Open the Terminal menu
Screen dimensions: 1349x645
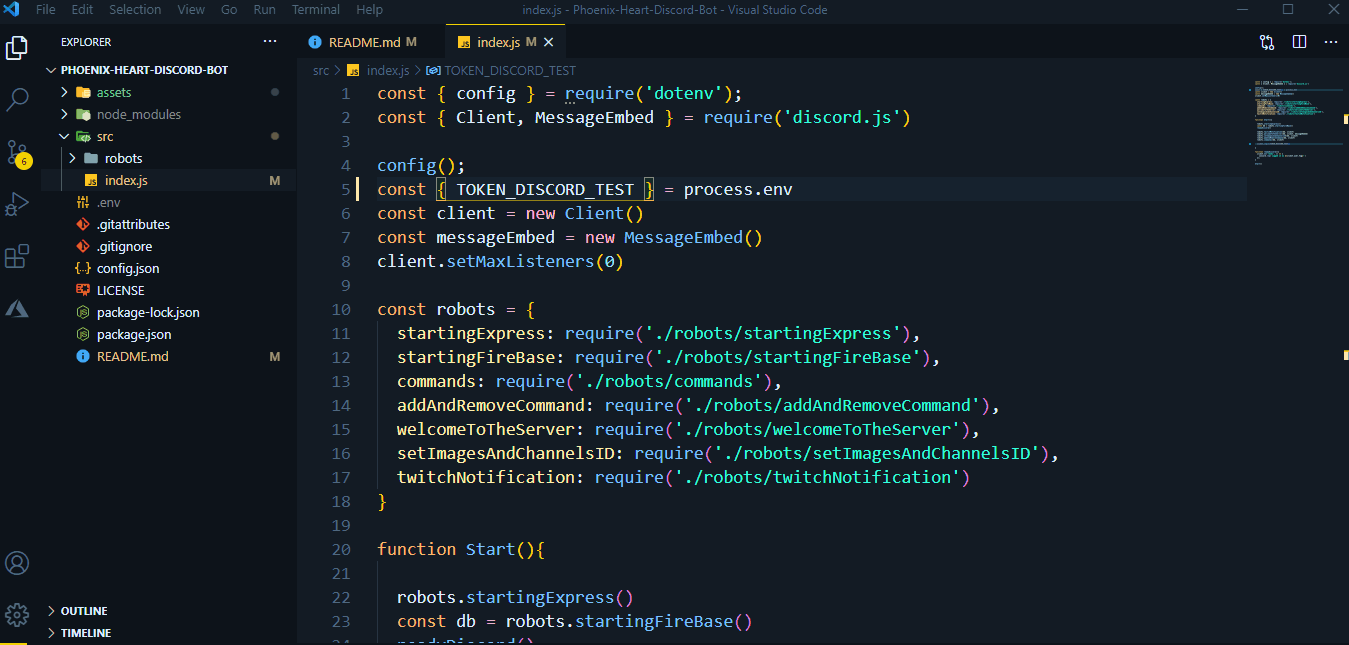(x=316, y=9)
